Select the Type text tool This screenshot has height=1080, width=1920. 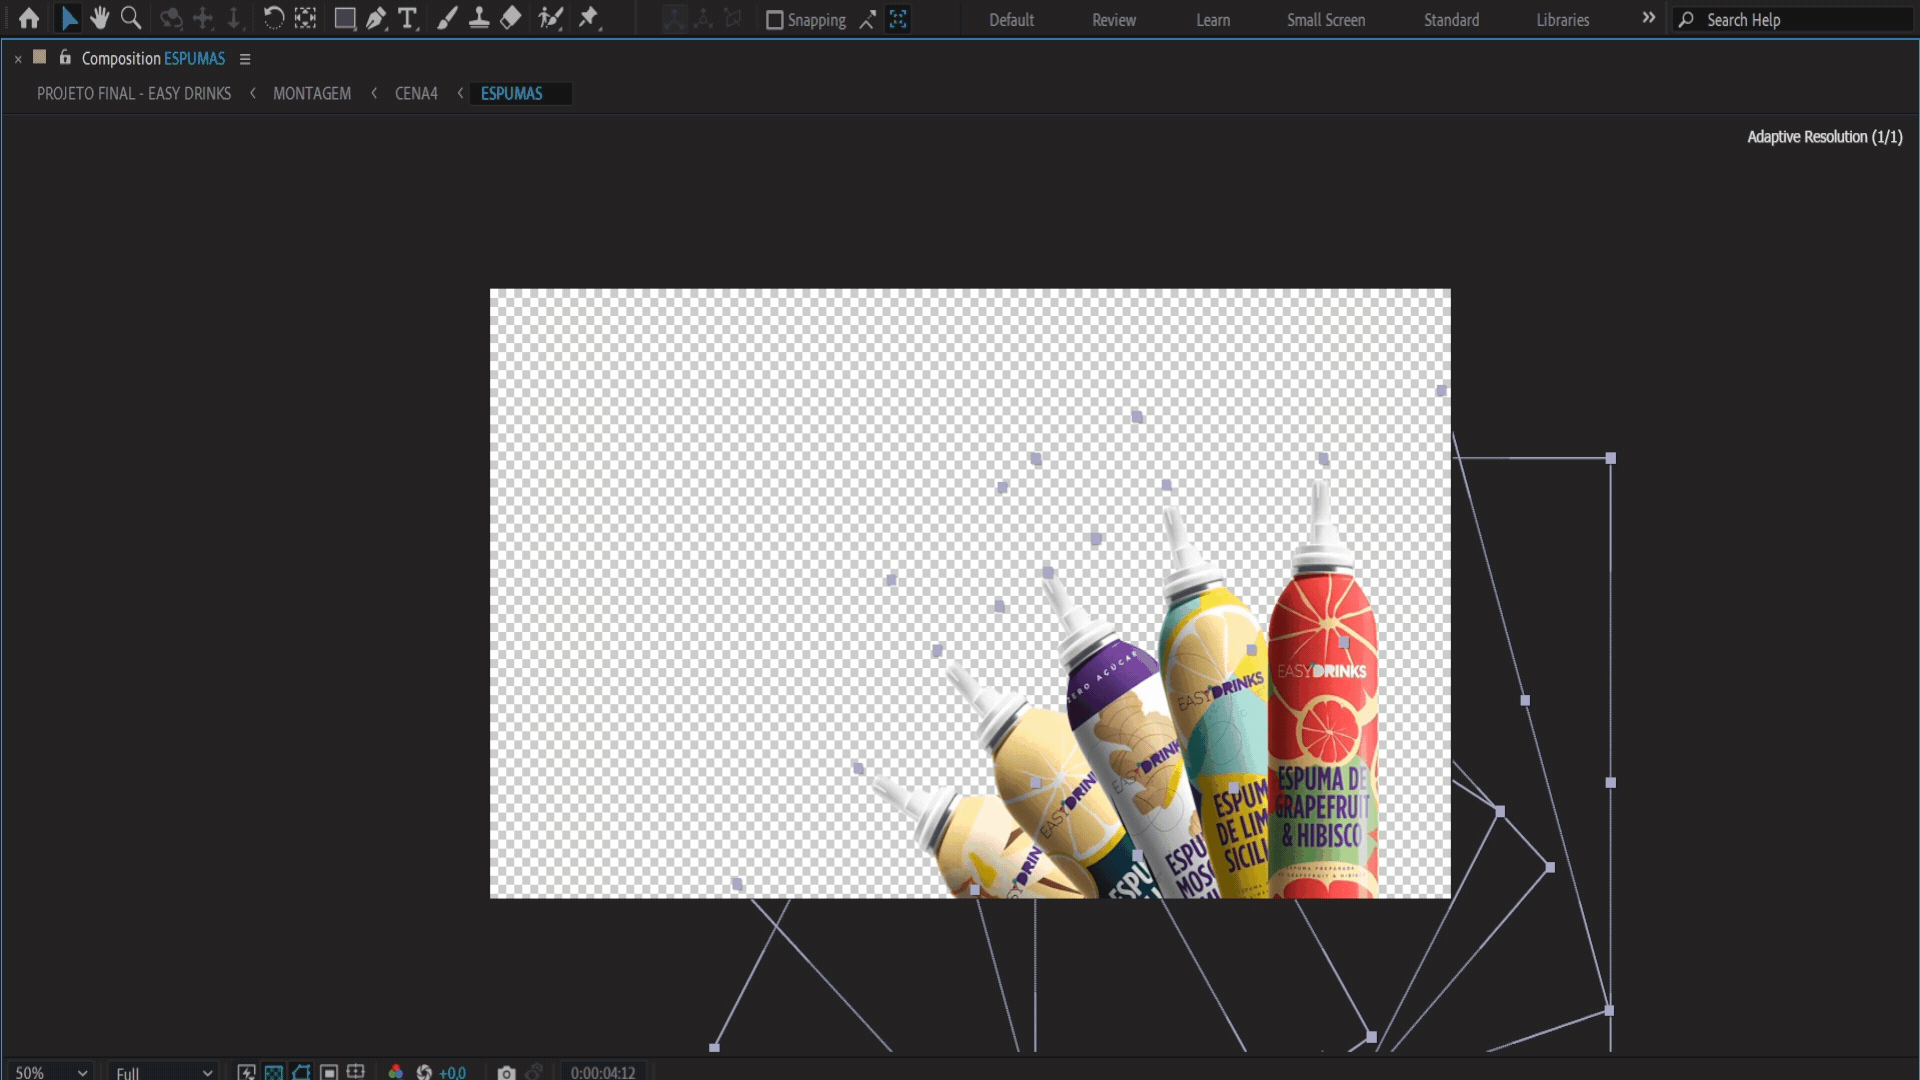[x=408, y=18]
